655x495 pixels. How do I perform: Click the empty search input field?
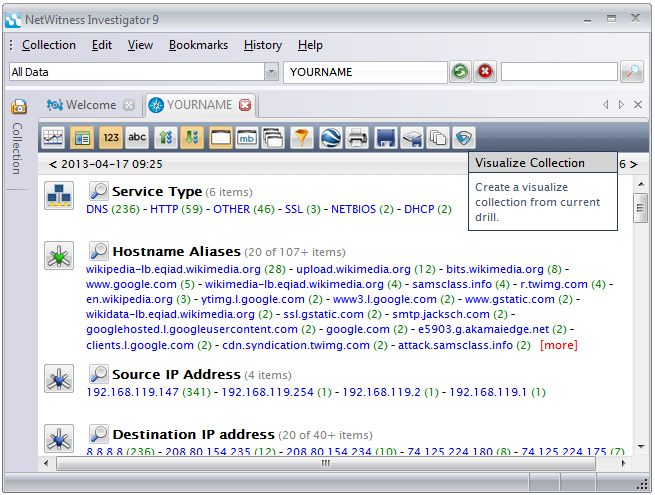pos(559,72)
